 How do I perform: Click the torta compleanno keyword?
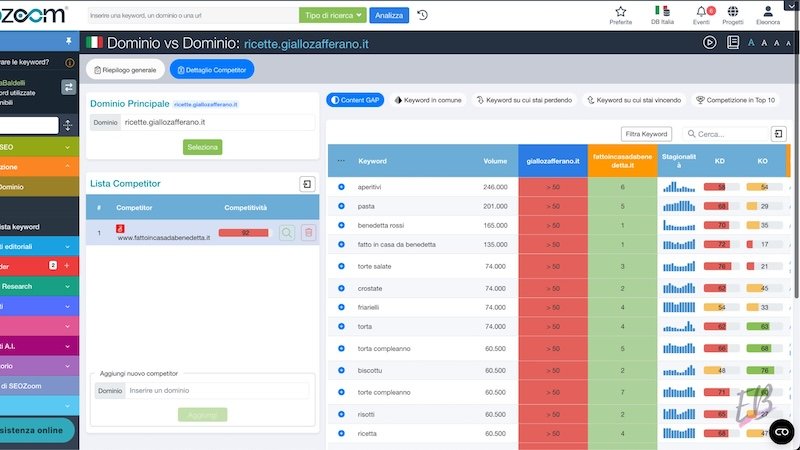click(384, 349)
